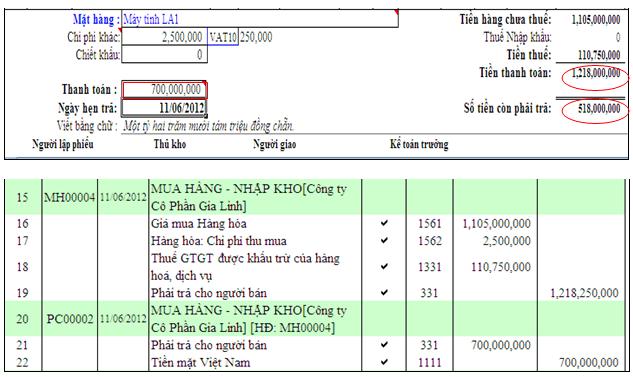
Task: Select the Mặt hàng field 'Máy tính LA1'
Action: point(260,19)
